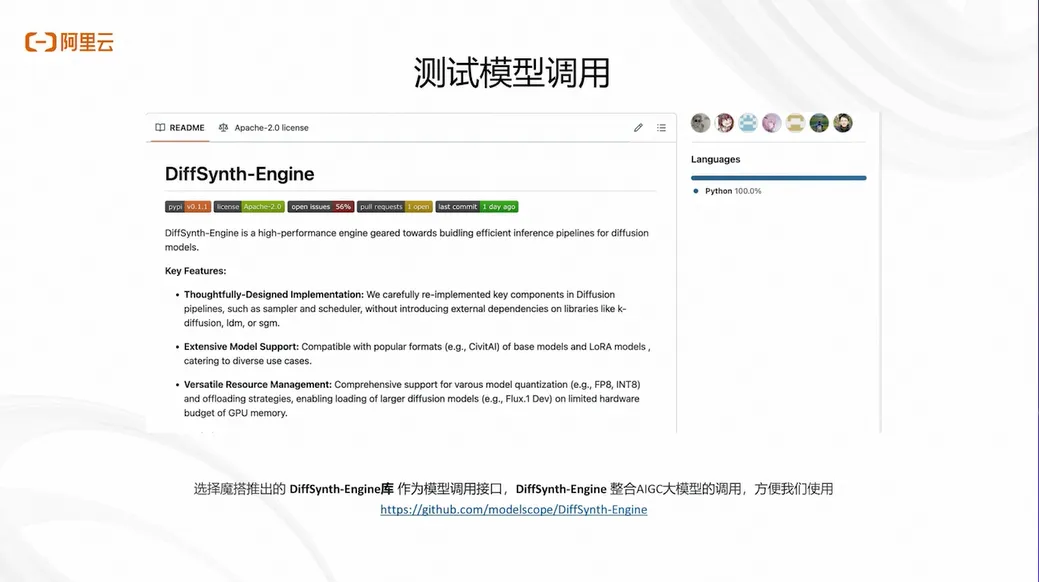Screen dimensions: 1039x582
Task: Click the DiffSynth-Engine heading
Action: pyautogui.click(x=239, y=174)
